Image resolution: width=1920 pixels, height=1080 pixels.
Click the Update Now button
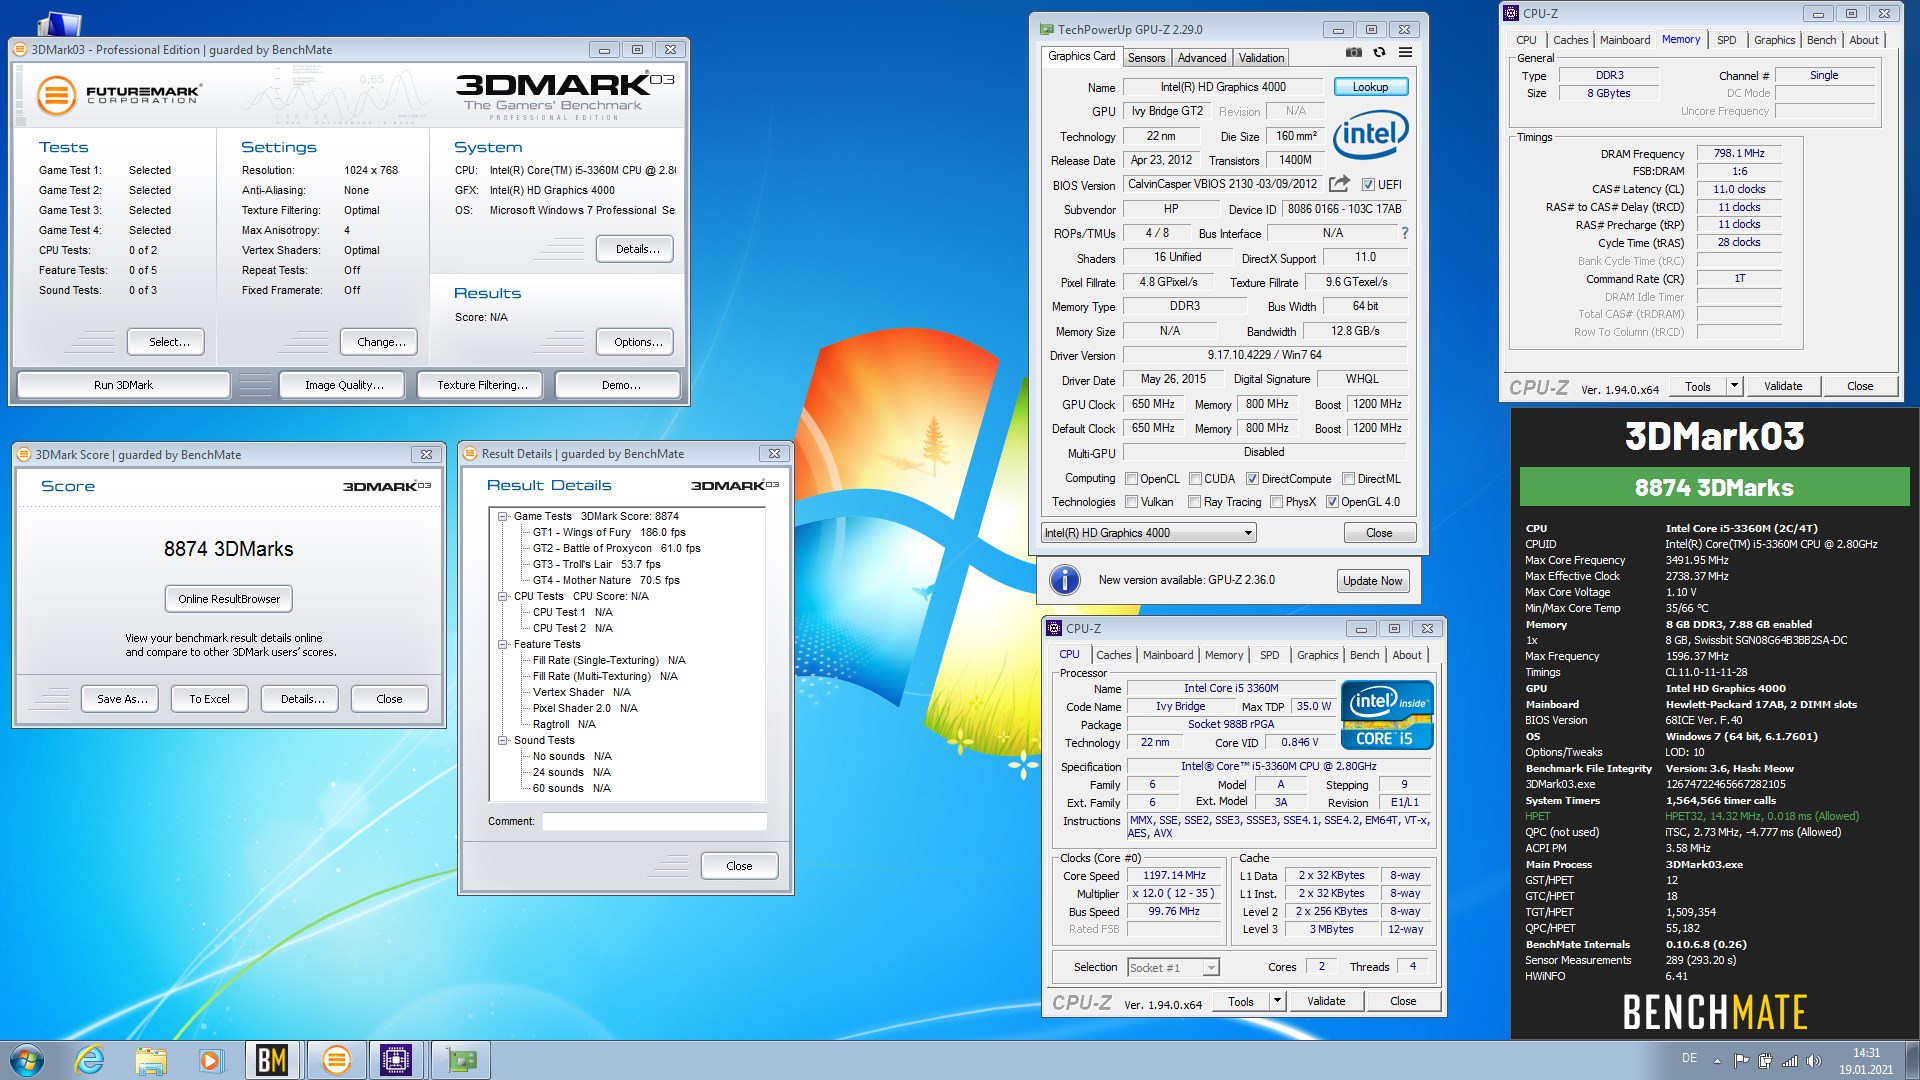point(1372,581)
